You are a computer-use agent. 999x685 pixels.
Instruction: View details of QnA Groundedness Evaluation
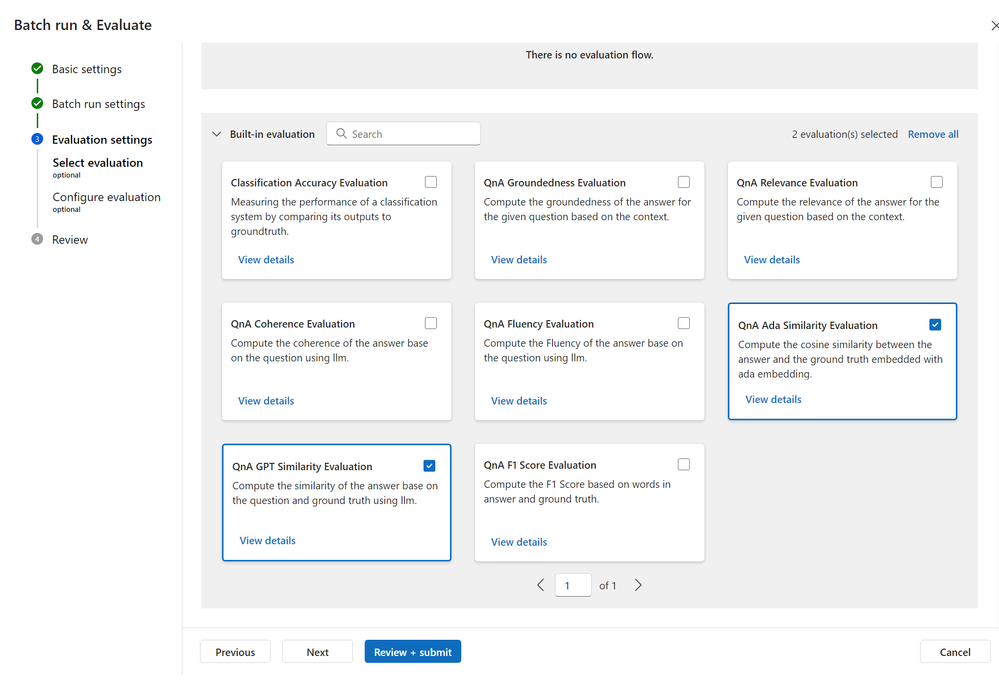pos(519,259)
